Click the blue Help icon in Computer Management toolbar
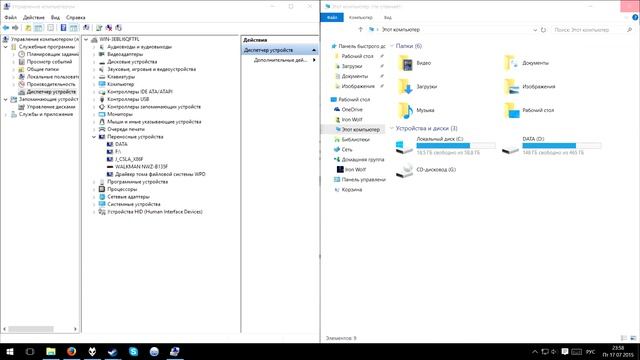Image resolution: width=640 pixels, height=360 pixels. [x=63, y=28]
